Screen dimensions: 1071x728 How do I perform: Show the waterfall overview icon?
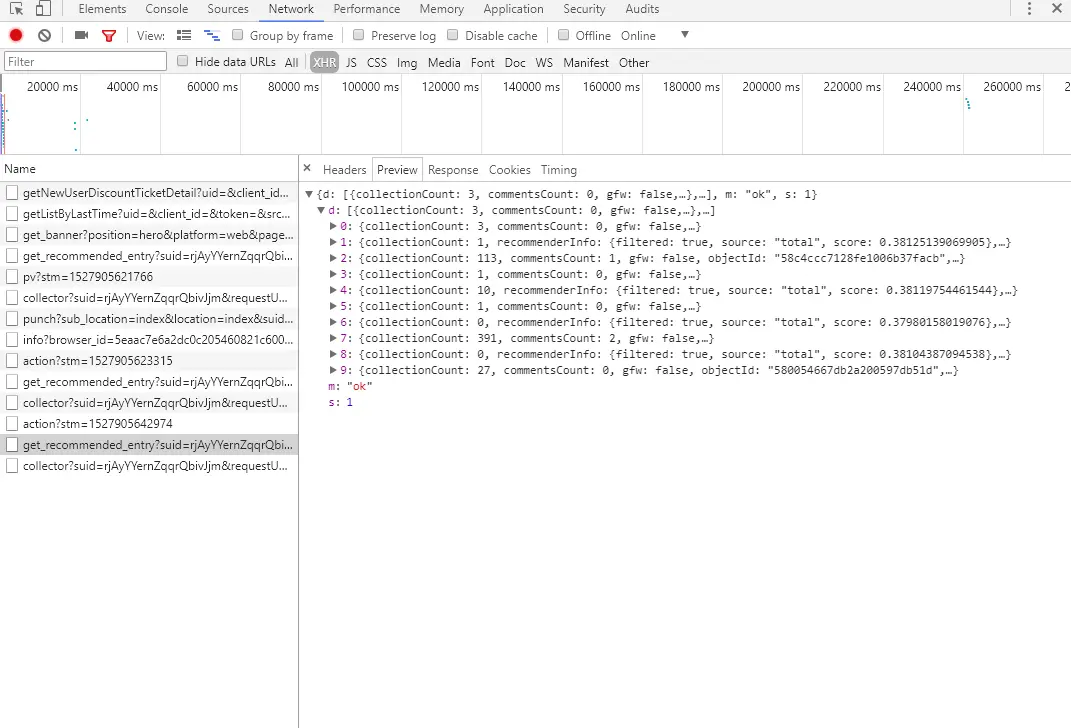(212, 36)
